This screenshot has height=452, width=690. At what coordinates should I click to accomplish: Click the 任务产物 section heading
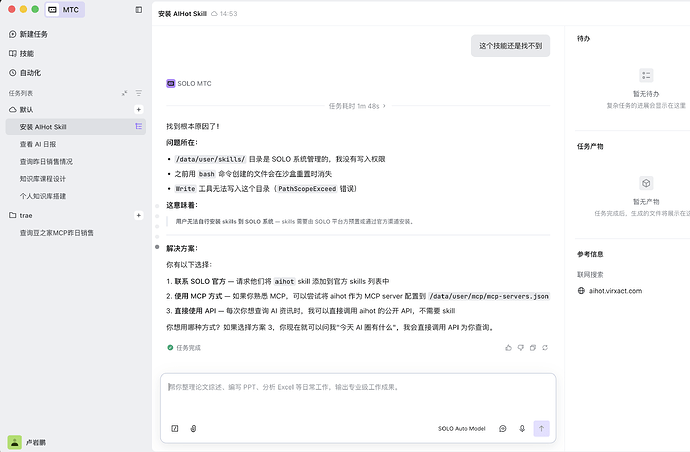590,147
